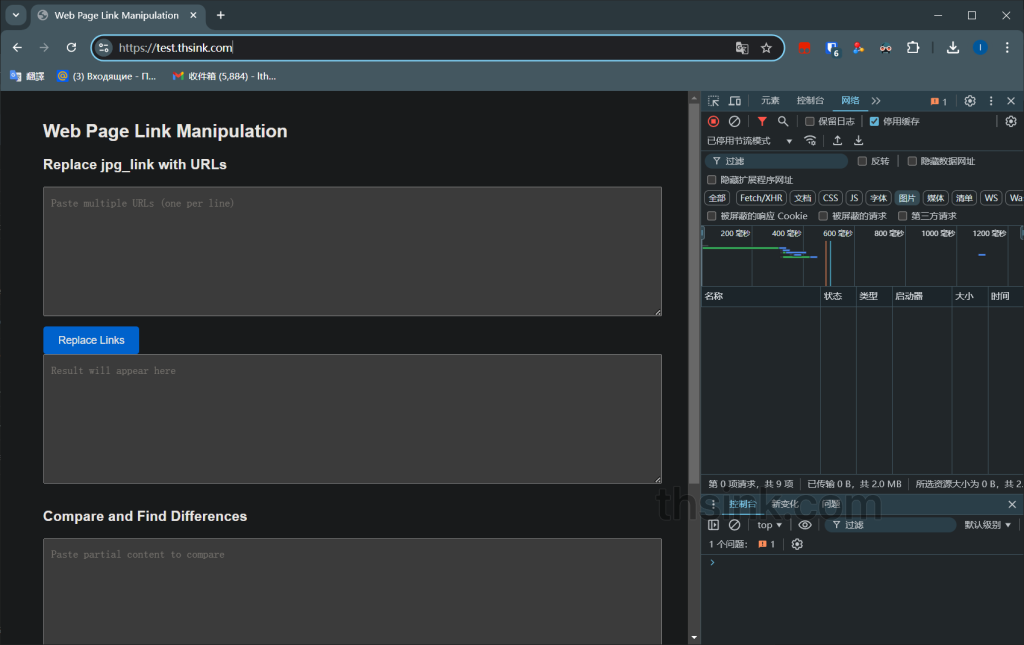
Task: Bookmark this page with the star icon
Action: coord(766,47)
